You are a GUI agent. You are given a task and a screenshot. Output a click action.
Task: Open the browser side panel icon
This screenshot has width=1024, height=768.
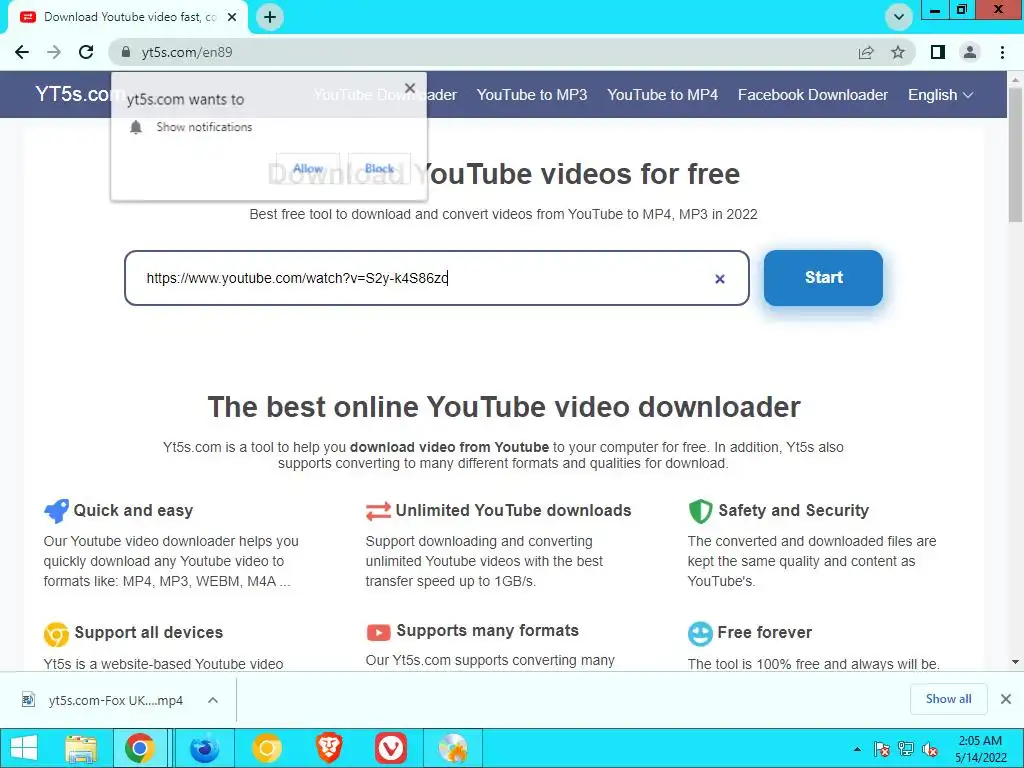click(938, 52)
